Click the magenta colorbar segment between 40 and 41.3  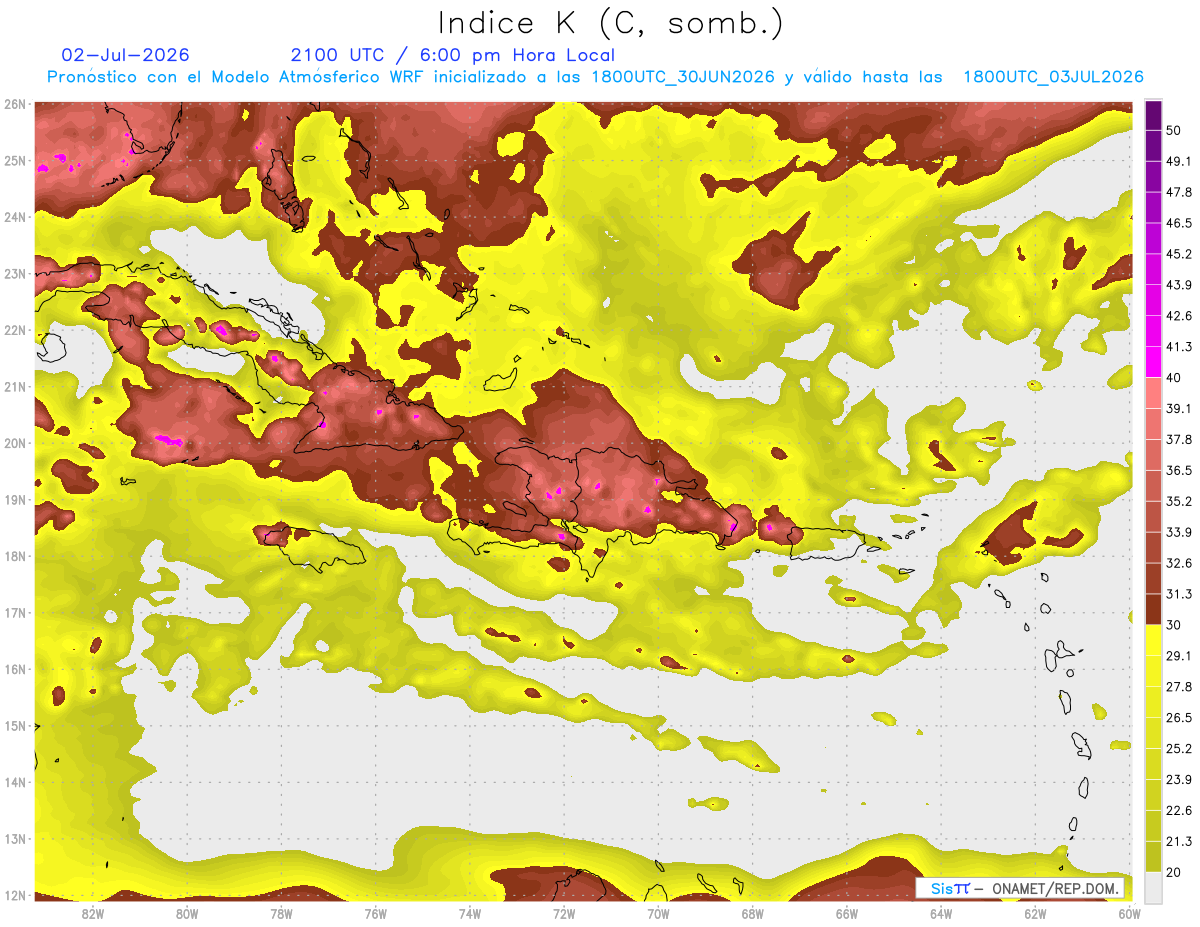pos(1153,362)
